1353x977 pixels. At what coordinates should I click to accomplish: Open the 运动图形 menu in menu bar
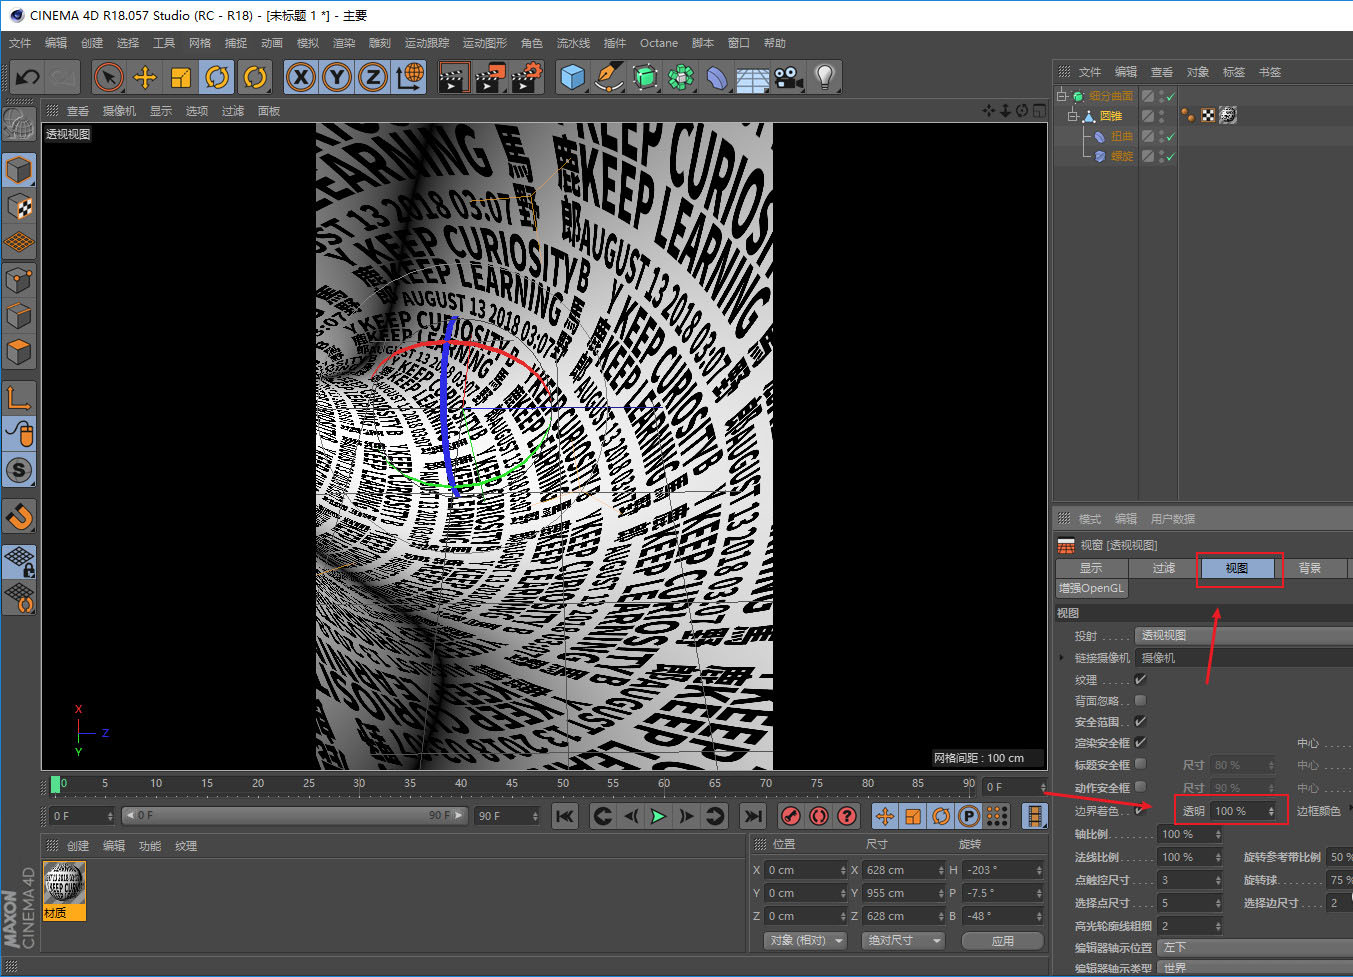(x=485, y=43)
